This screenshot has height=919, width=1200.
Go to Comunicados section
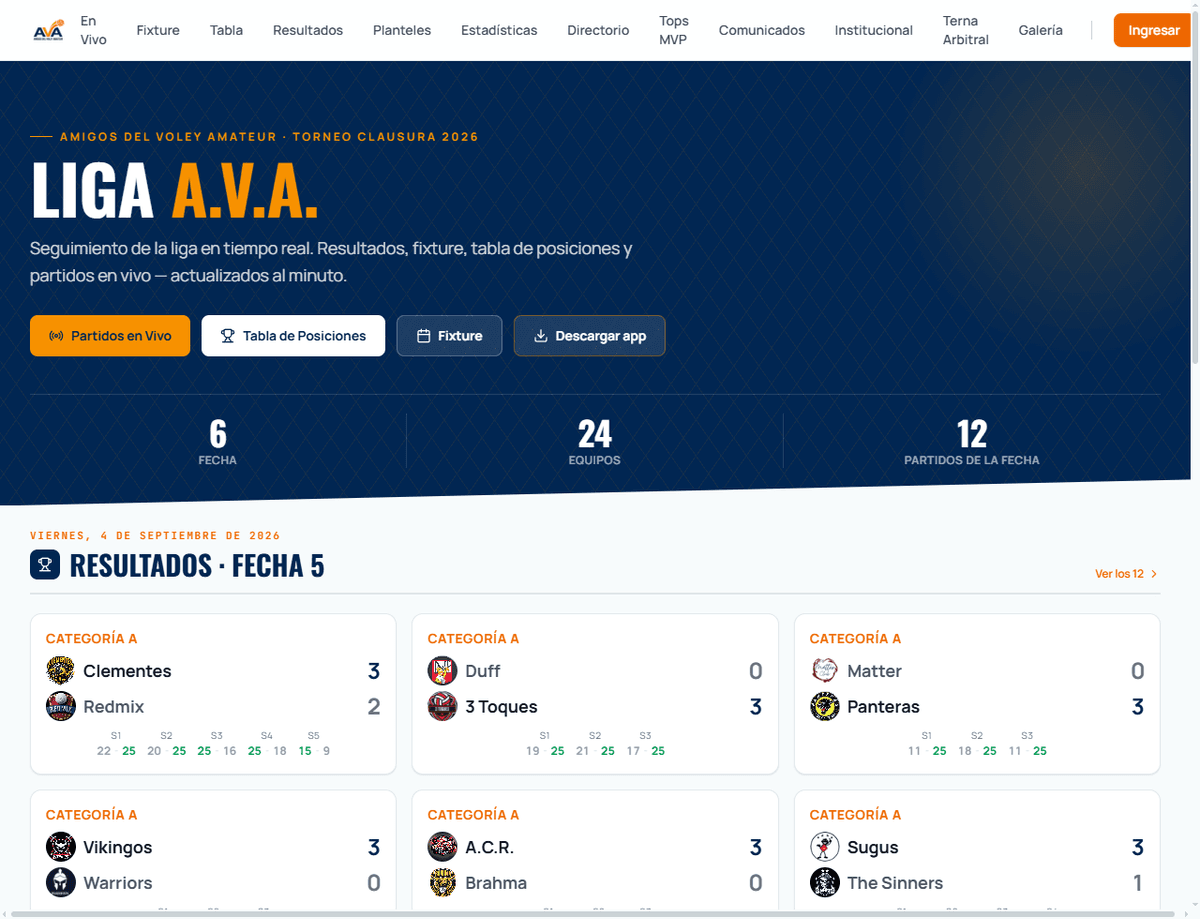point(762,30)
